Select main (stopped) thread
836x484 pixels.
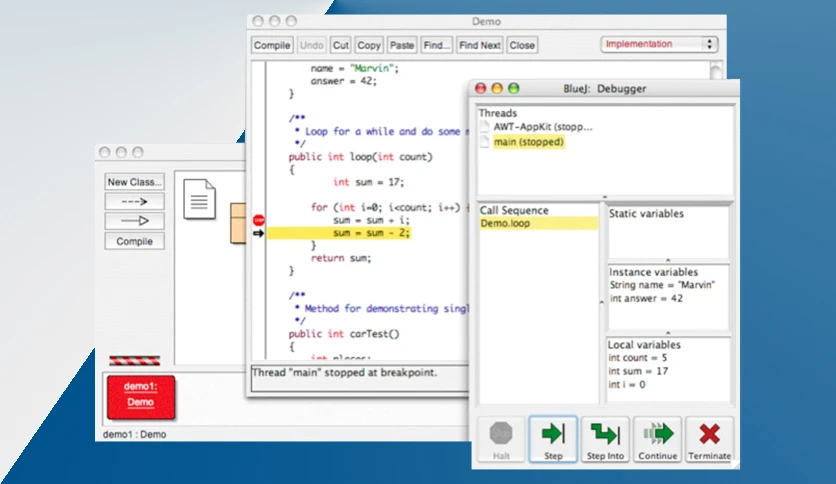[x=528, y=142]
